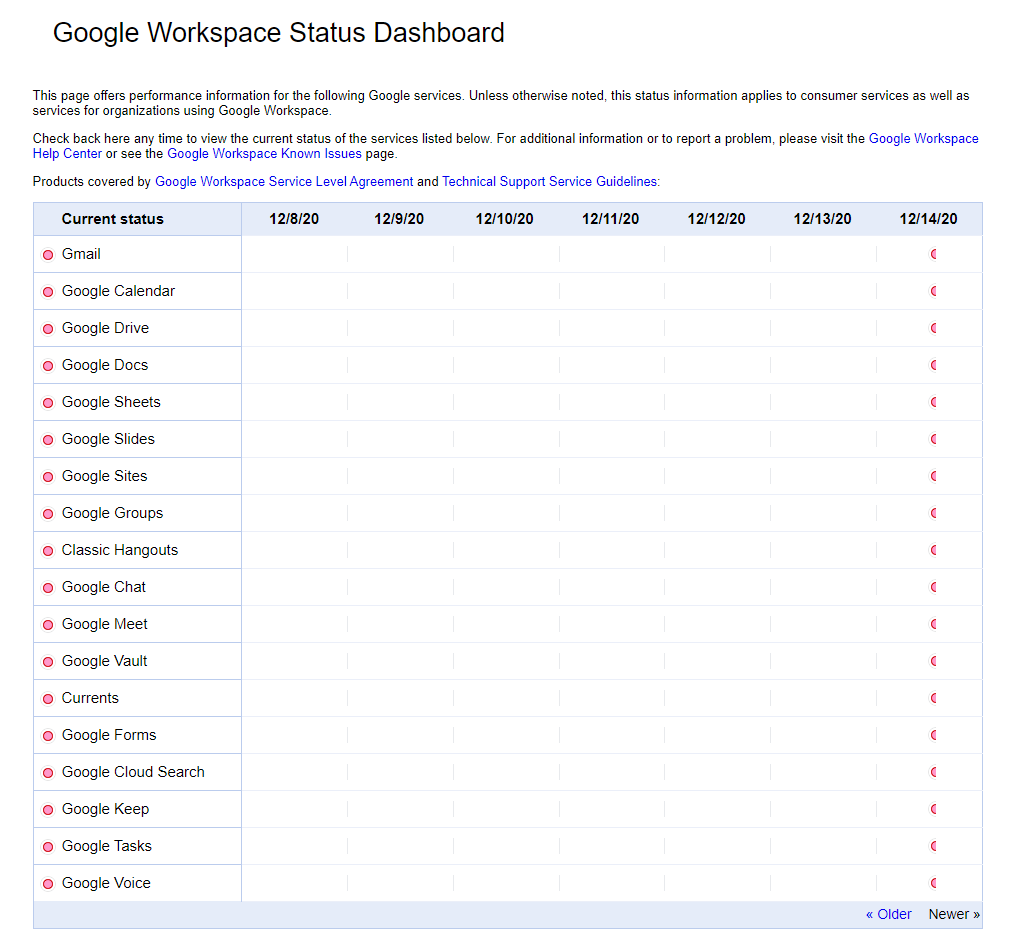The width and height of the screenshot is (1020, 947).
Task: Click the 12/12/20 column header
Action: tap(716, 219)
